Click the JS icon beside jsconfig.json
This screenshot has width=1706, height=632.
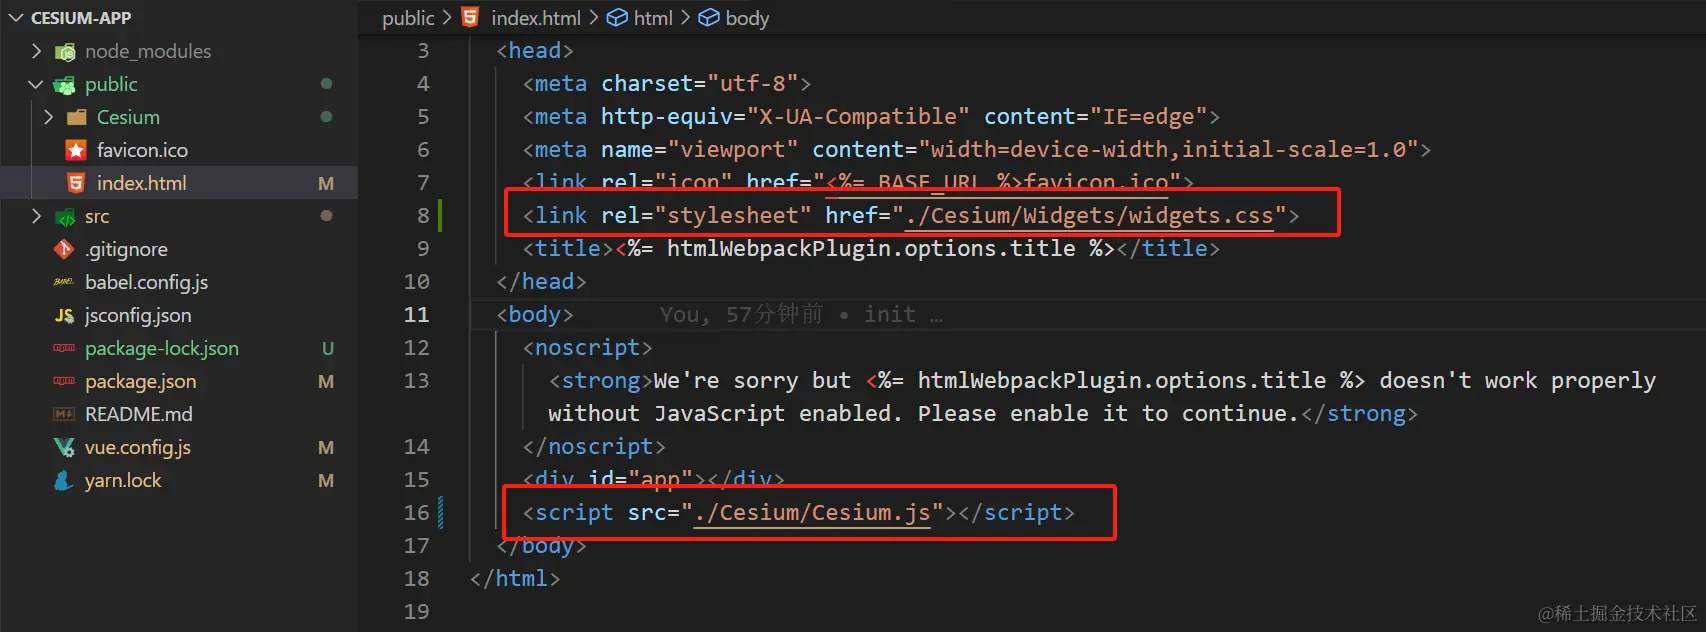[x=64, y=315]
